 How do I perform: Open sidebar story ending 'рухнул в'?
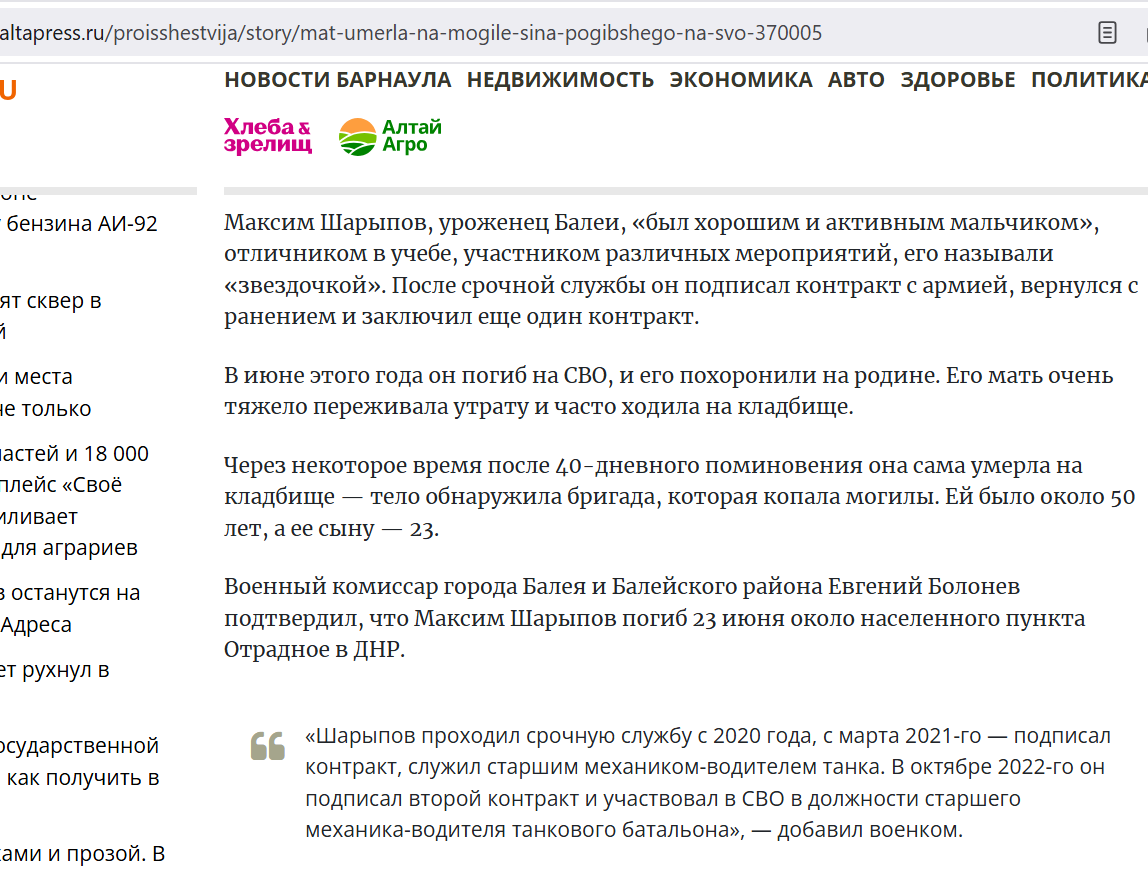55,670
